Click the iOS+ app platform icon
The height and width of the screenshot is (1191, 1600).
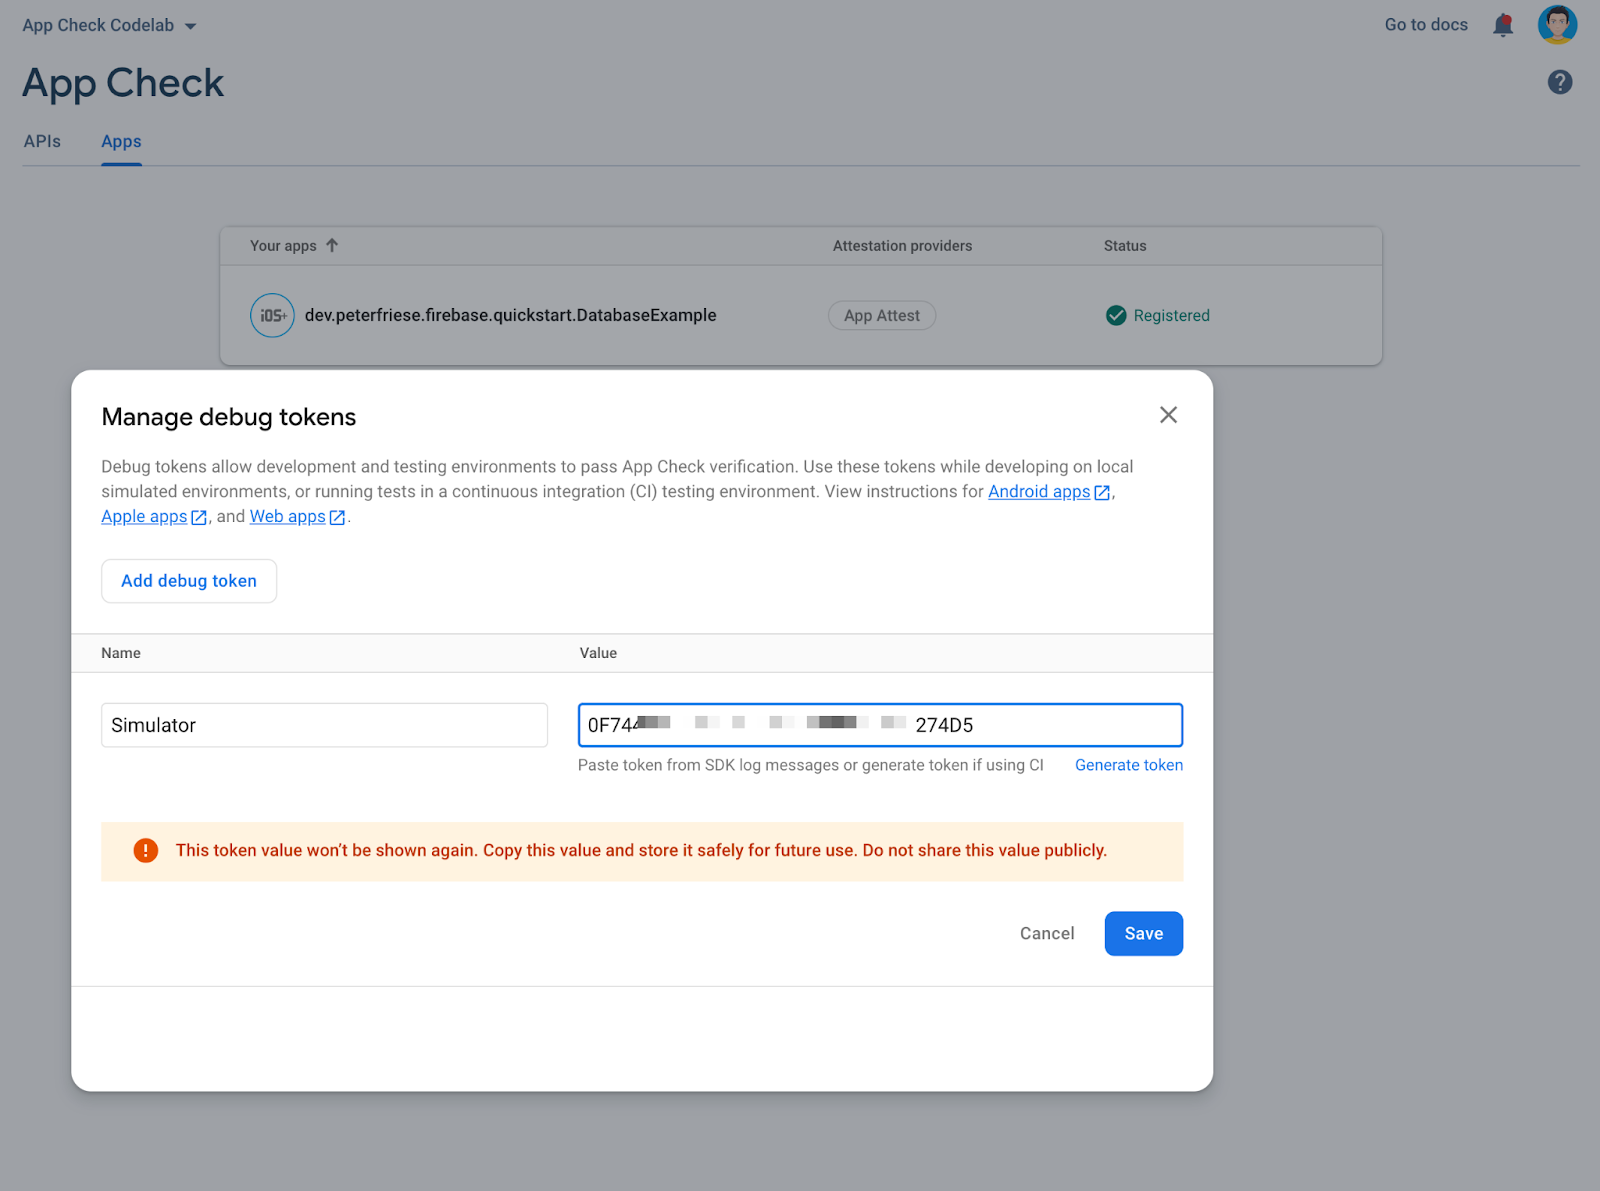272,316
